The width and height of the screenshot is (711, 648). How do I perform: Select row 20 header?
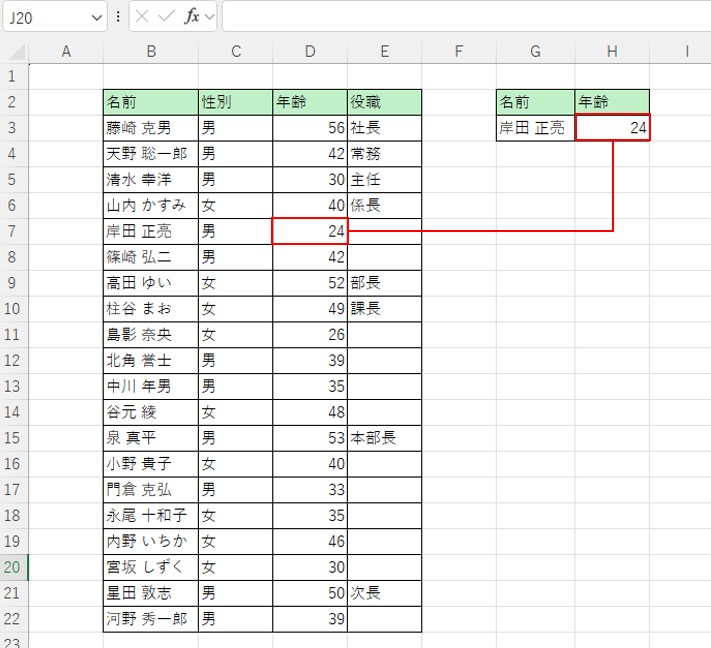coord(12,567)
